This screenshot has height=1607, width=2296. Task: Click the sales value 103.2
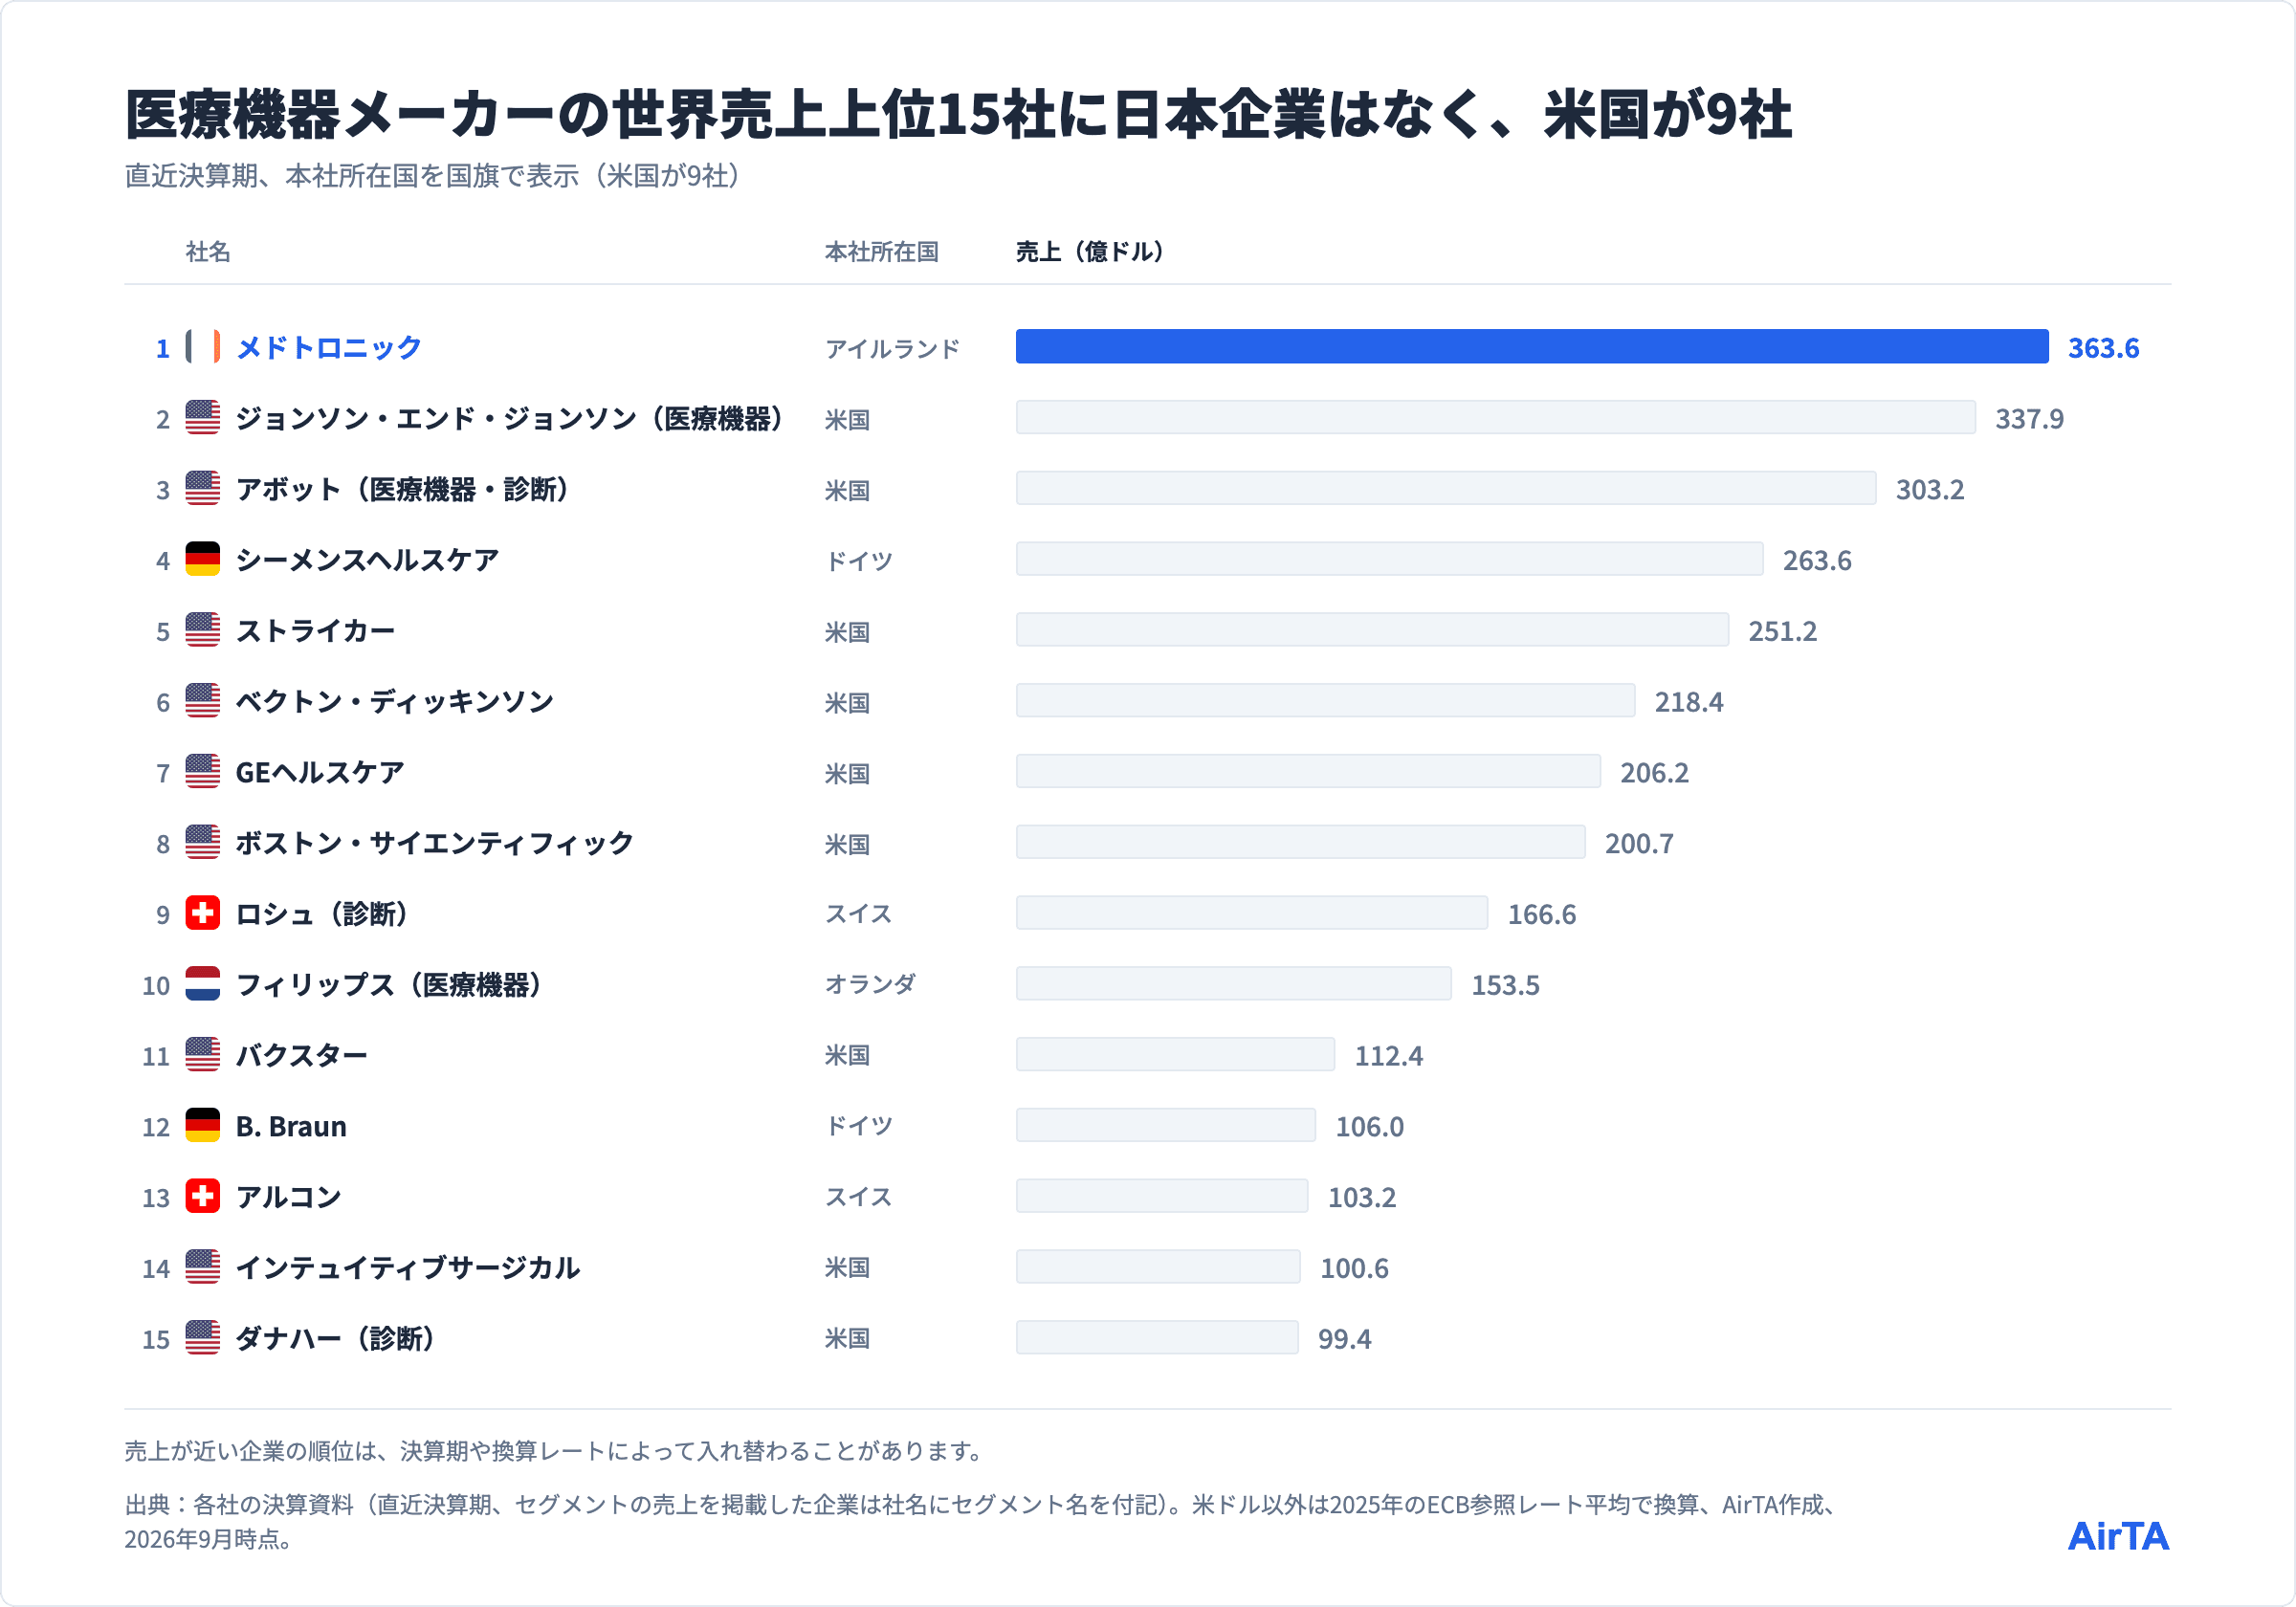tap(1362, 1197)
